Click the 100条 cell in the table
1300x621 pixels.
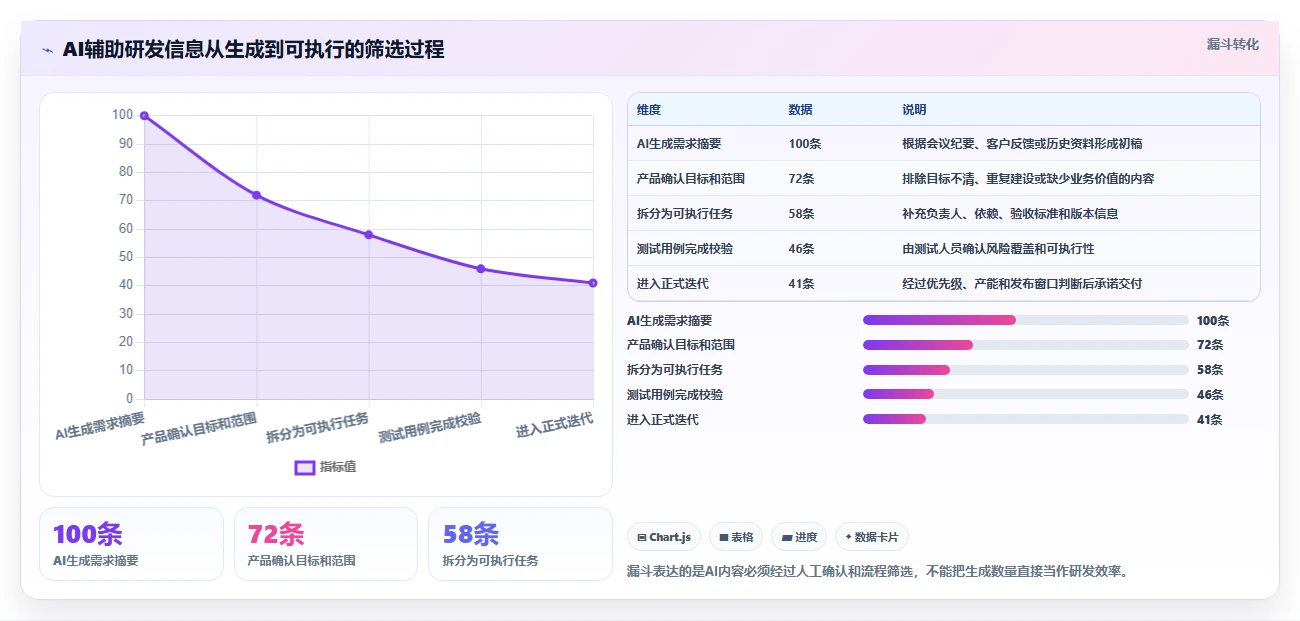point(805,144)
